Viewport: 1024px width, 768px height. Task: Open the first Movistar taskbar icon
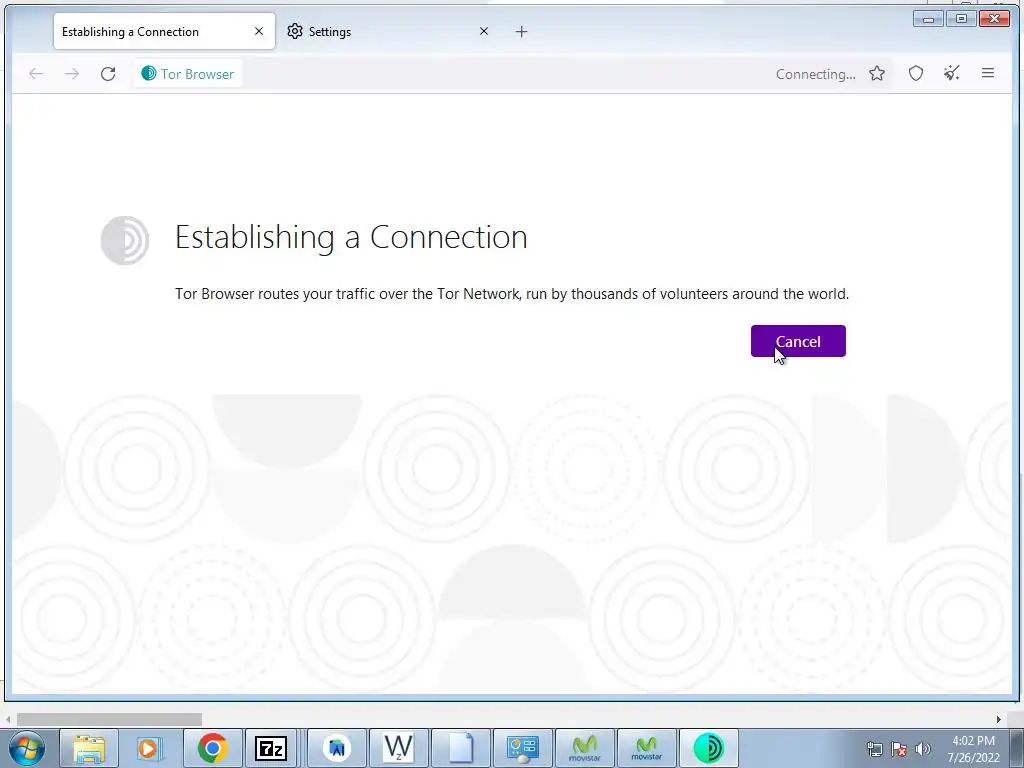point(584,748)
